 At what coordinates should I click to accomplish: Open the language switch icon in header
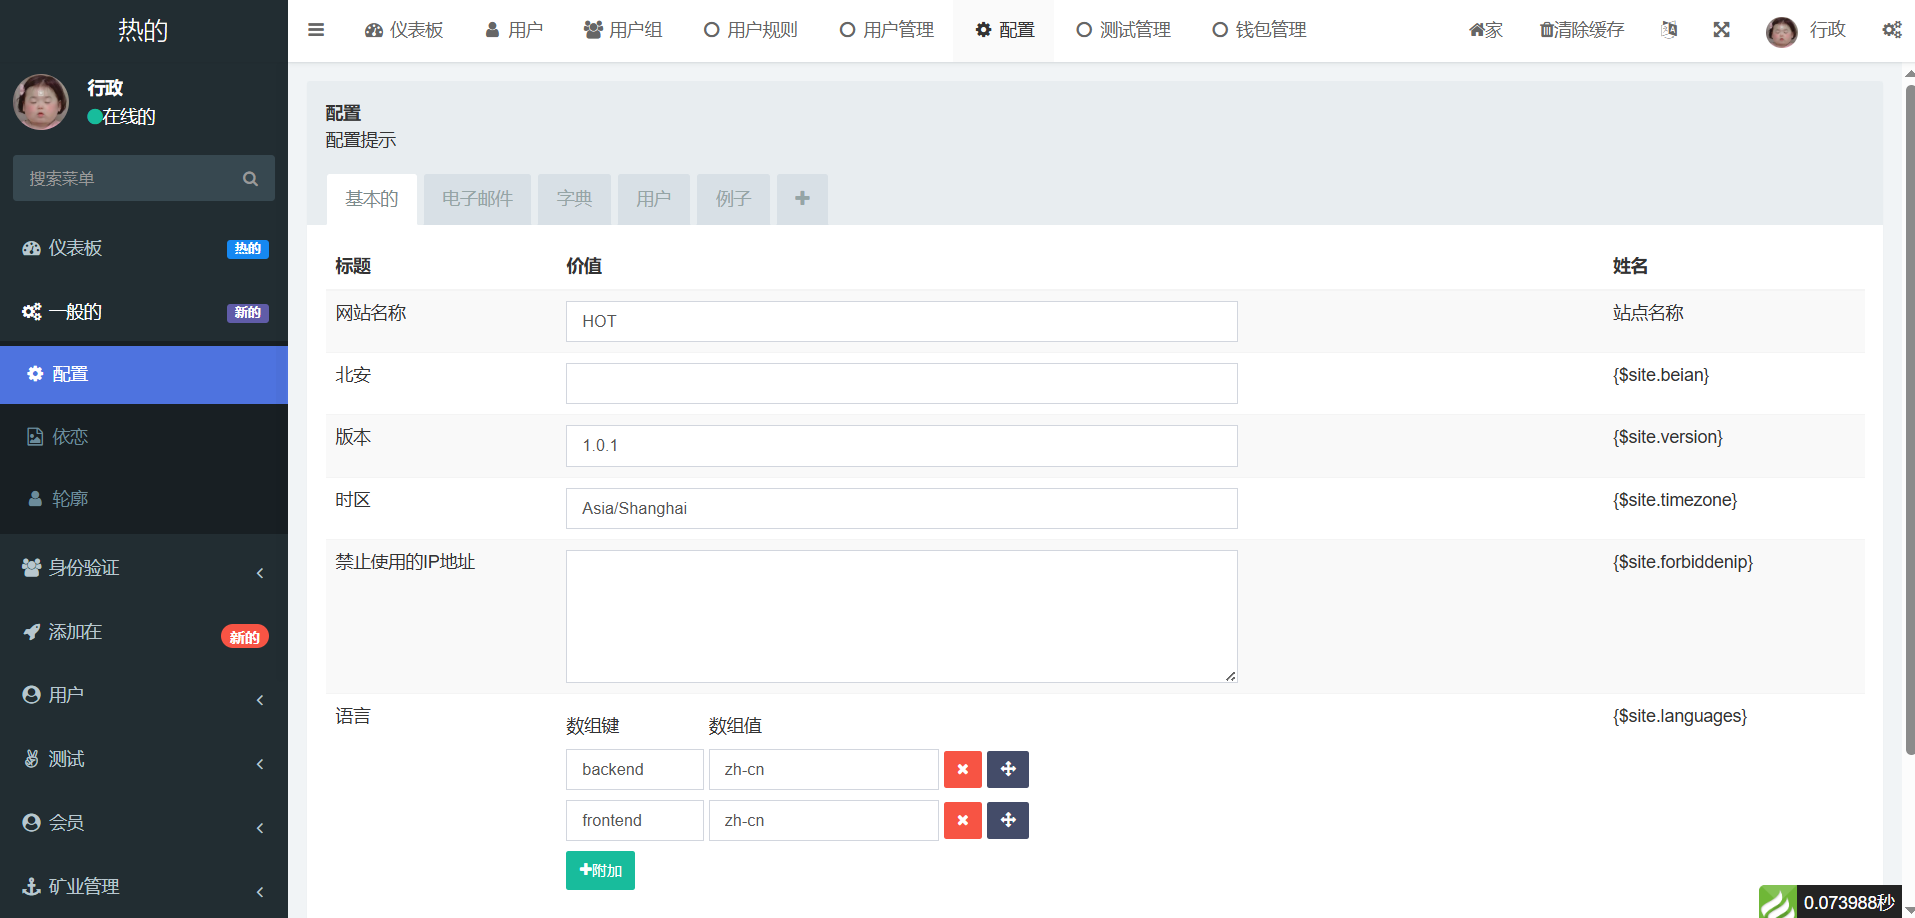tap(1669, 30)
